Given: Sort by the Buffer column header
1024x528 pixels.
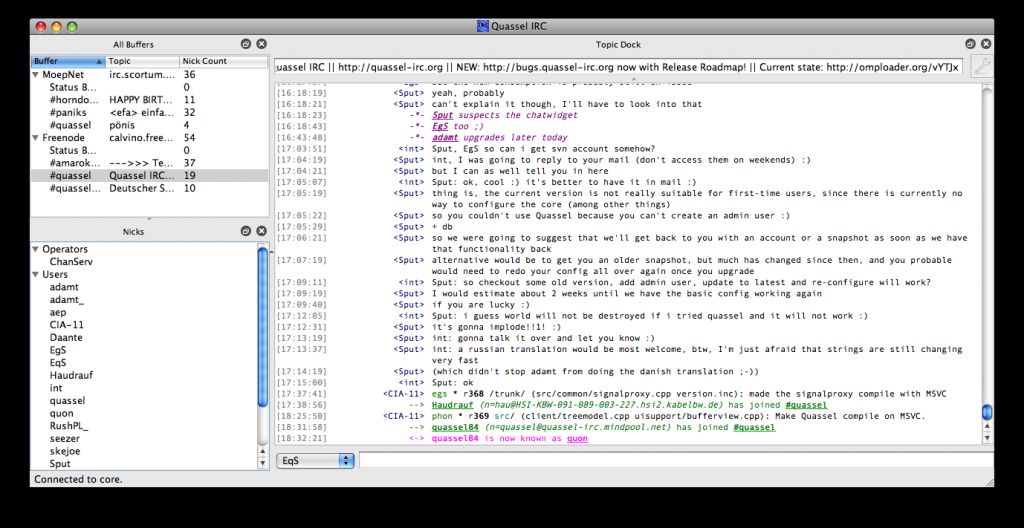Looking at the screenshot, I should (69, 61).
